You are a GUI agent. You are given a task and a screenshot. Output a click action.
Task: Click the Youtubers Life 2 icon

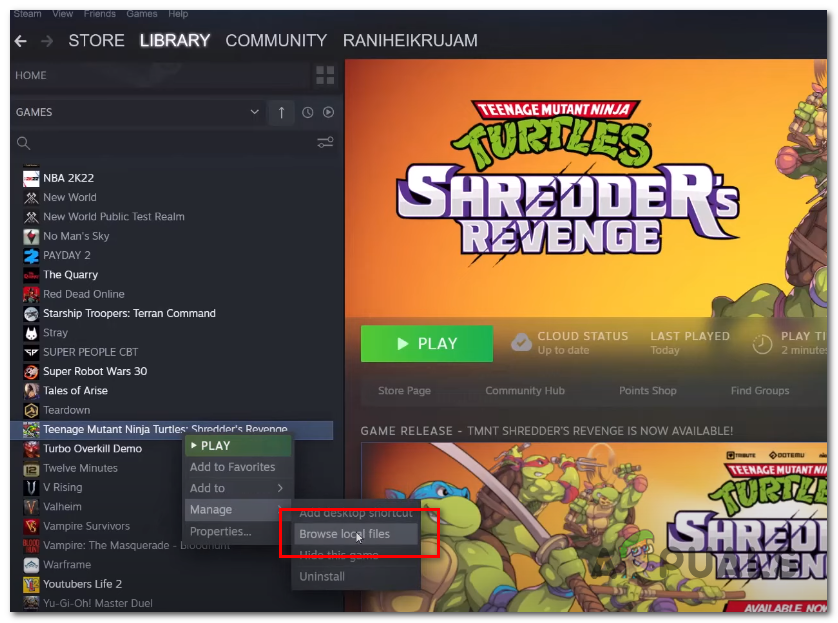(x=31, y=584)
